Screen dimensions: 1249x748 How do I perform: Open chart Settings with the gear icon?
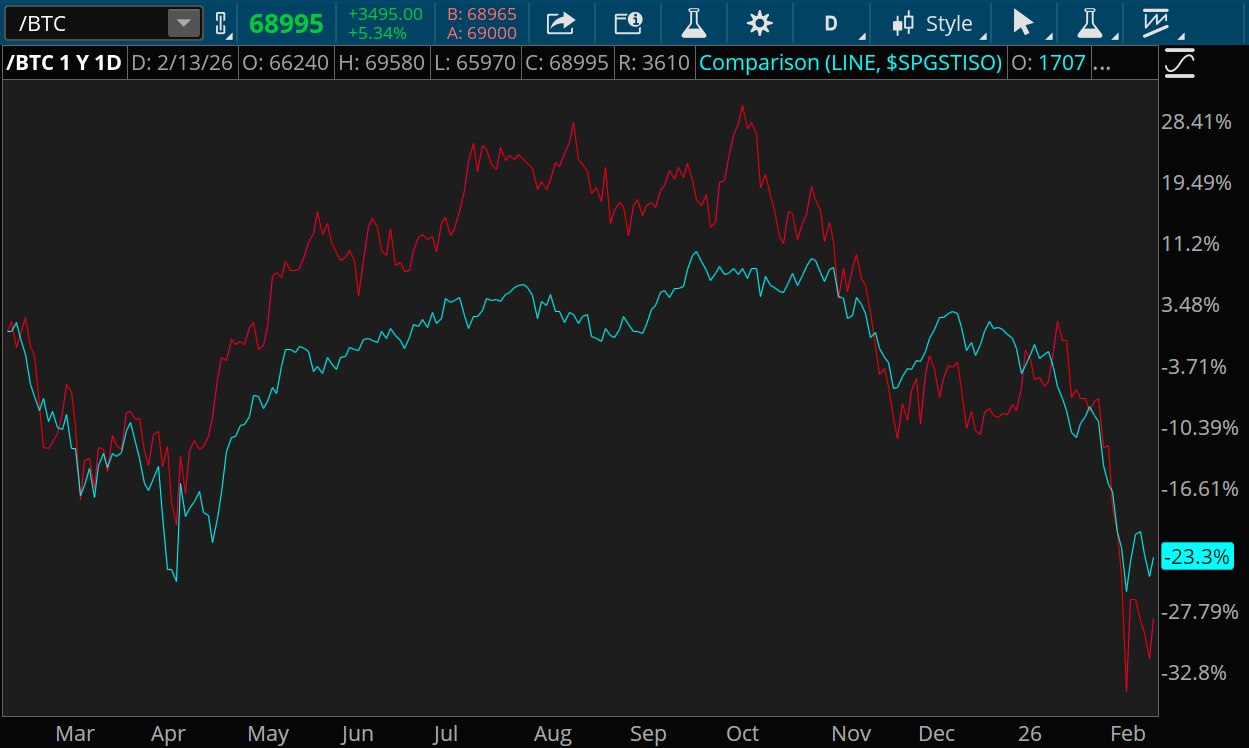click(759, 22)
